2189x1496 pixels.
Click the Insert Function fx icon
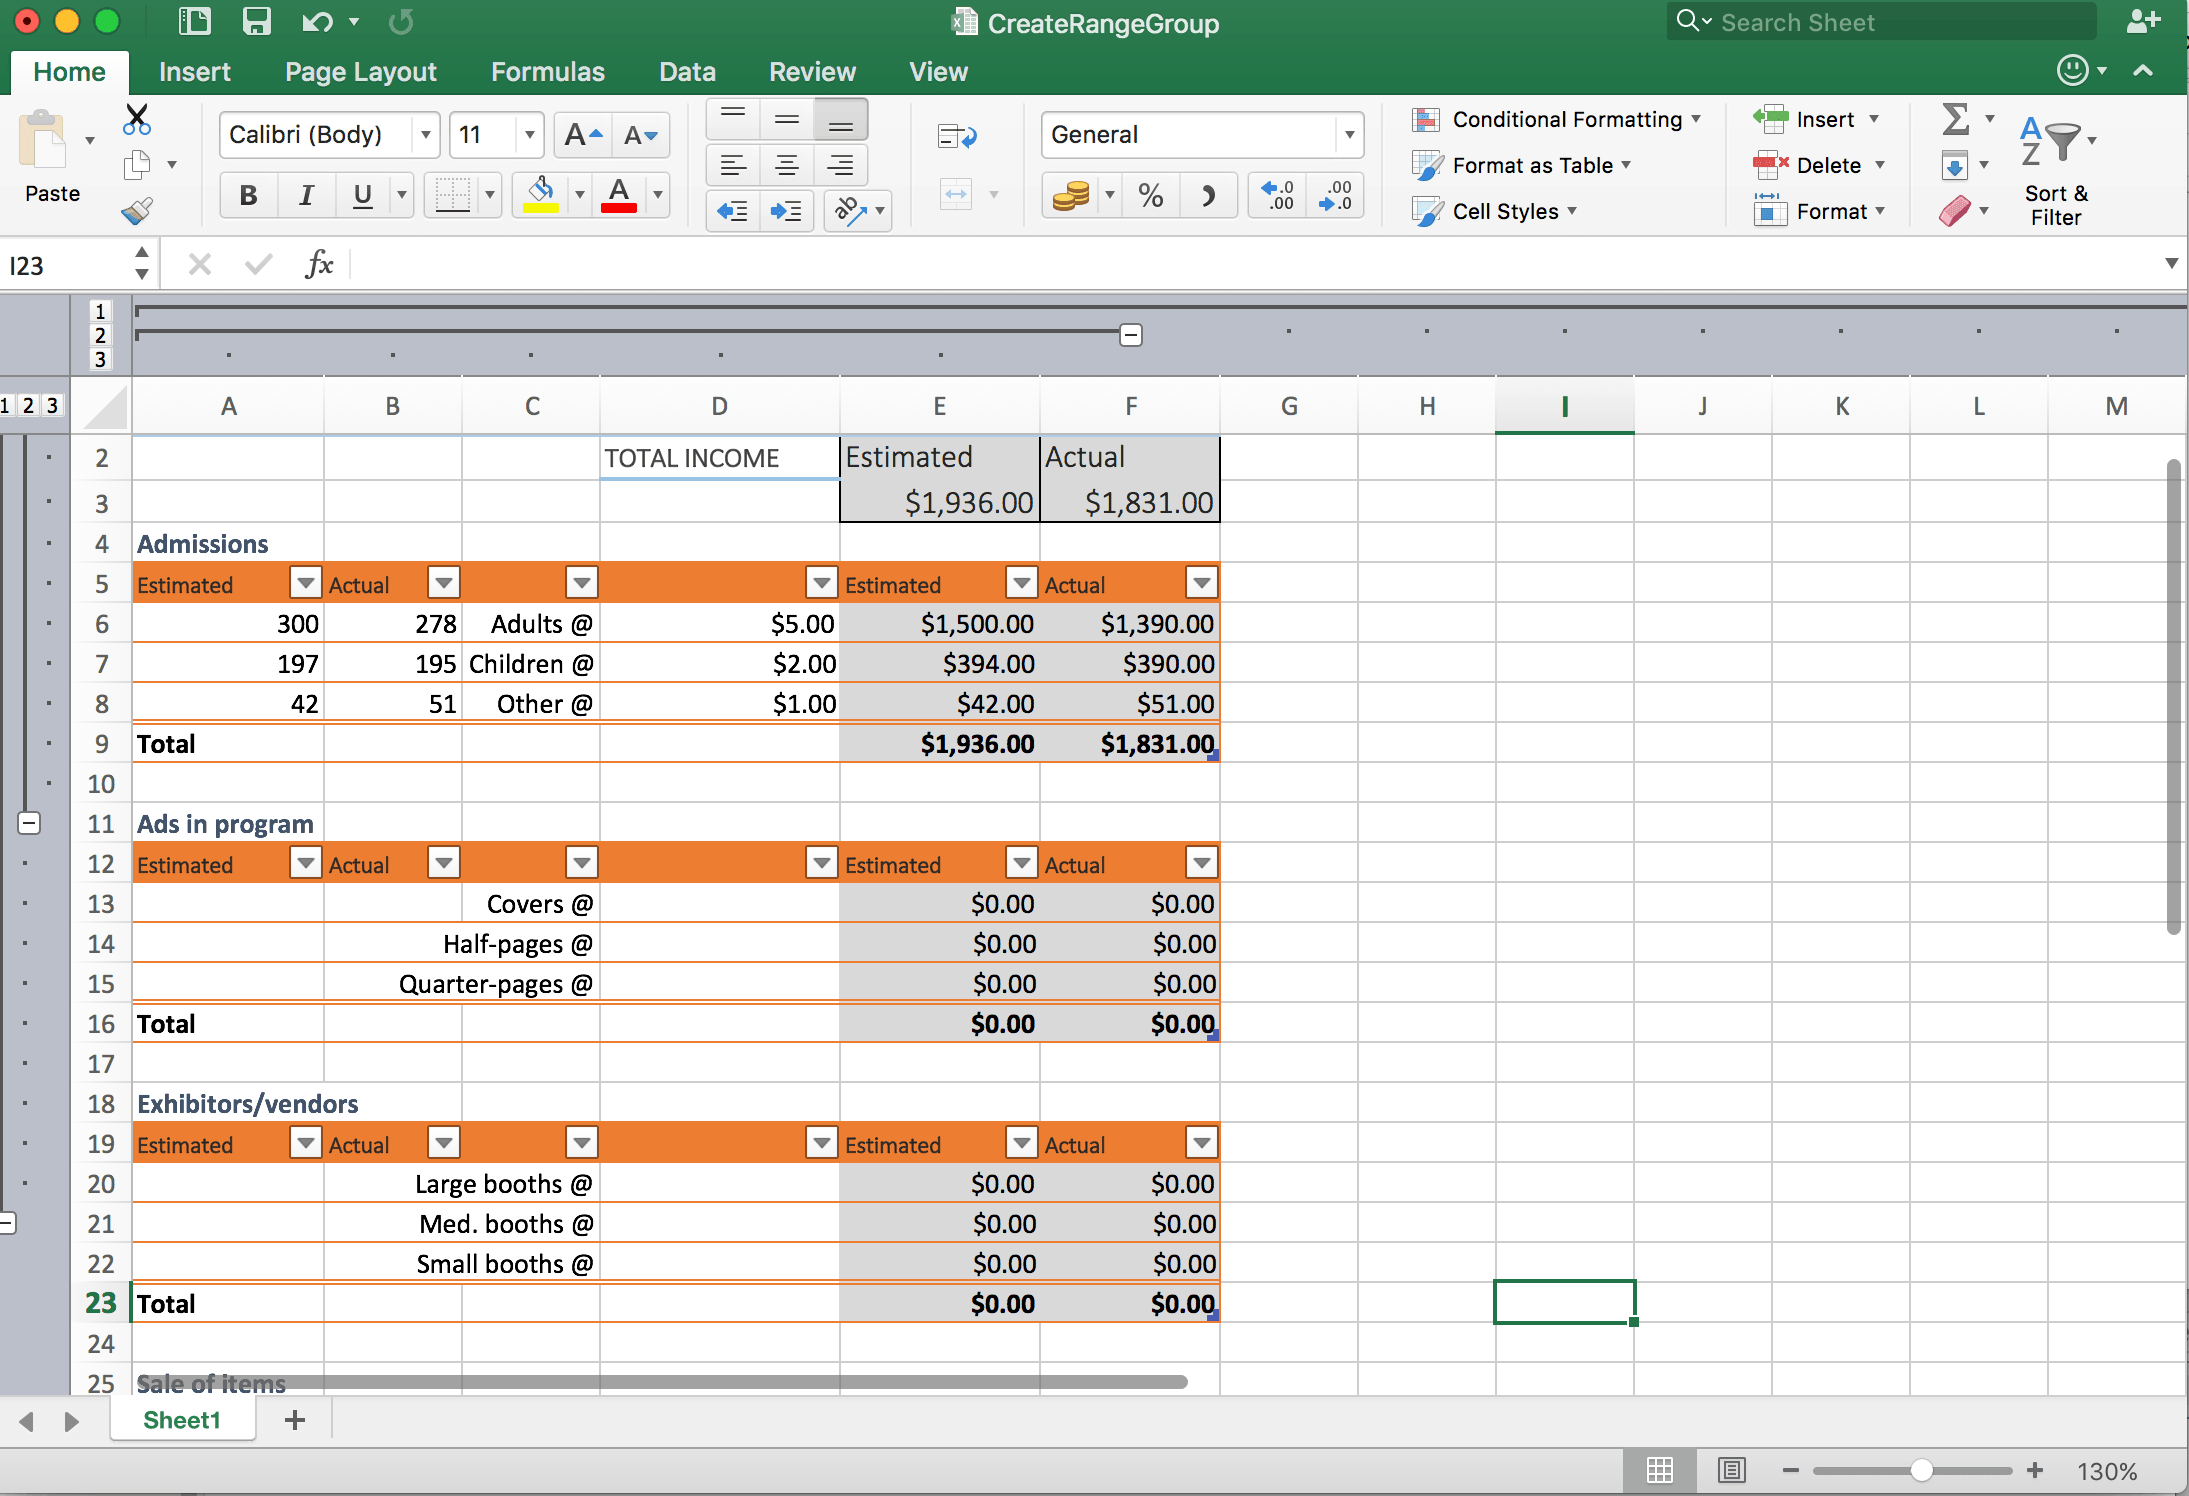tap(319, 264)
